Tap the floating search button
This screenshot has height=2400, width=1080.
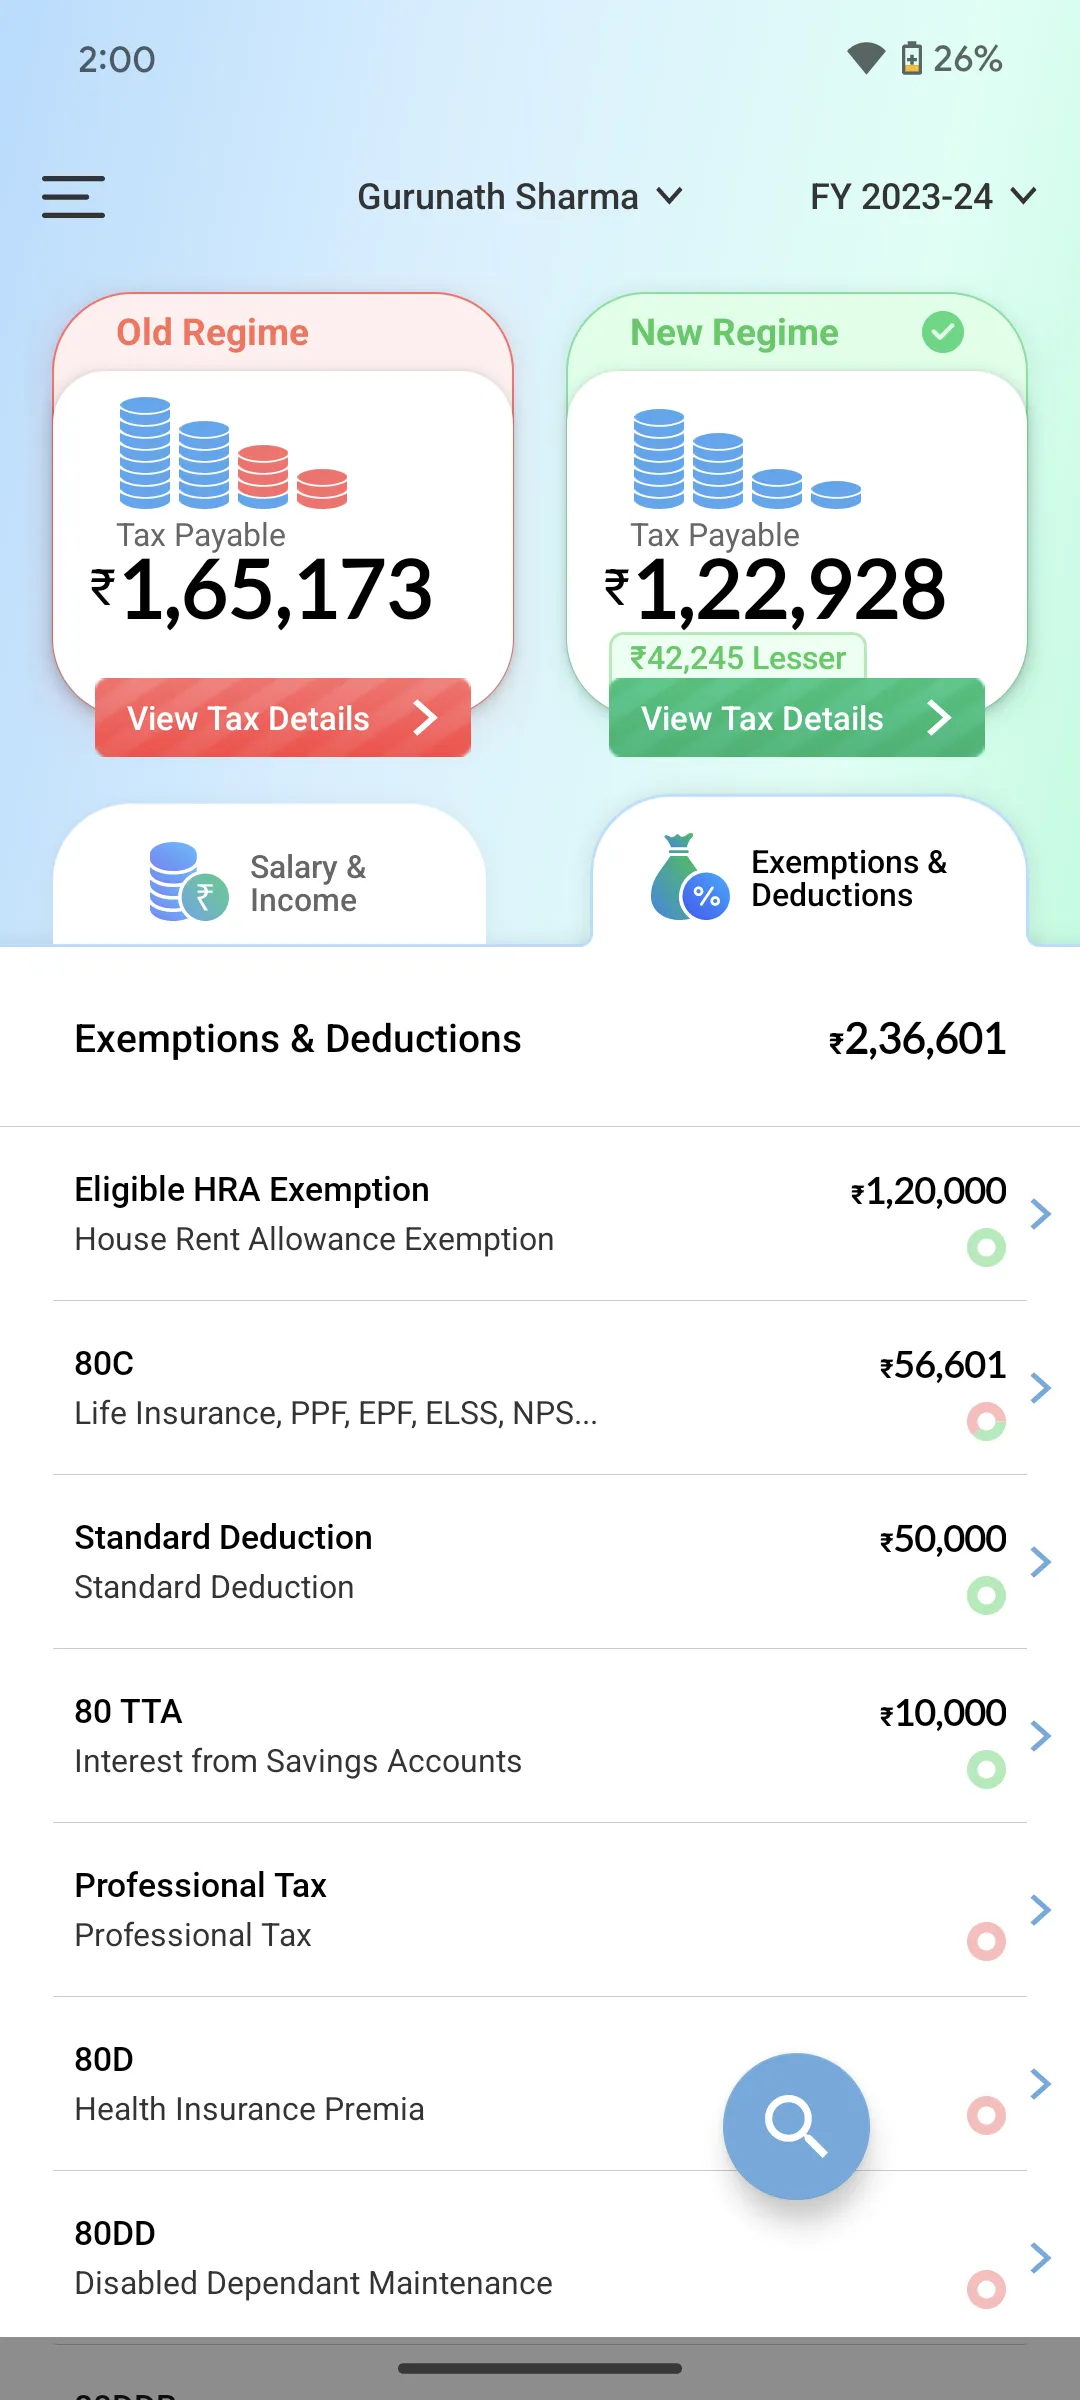click(x=796, y=2126)
